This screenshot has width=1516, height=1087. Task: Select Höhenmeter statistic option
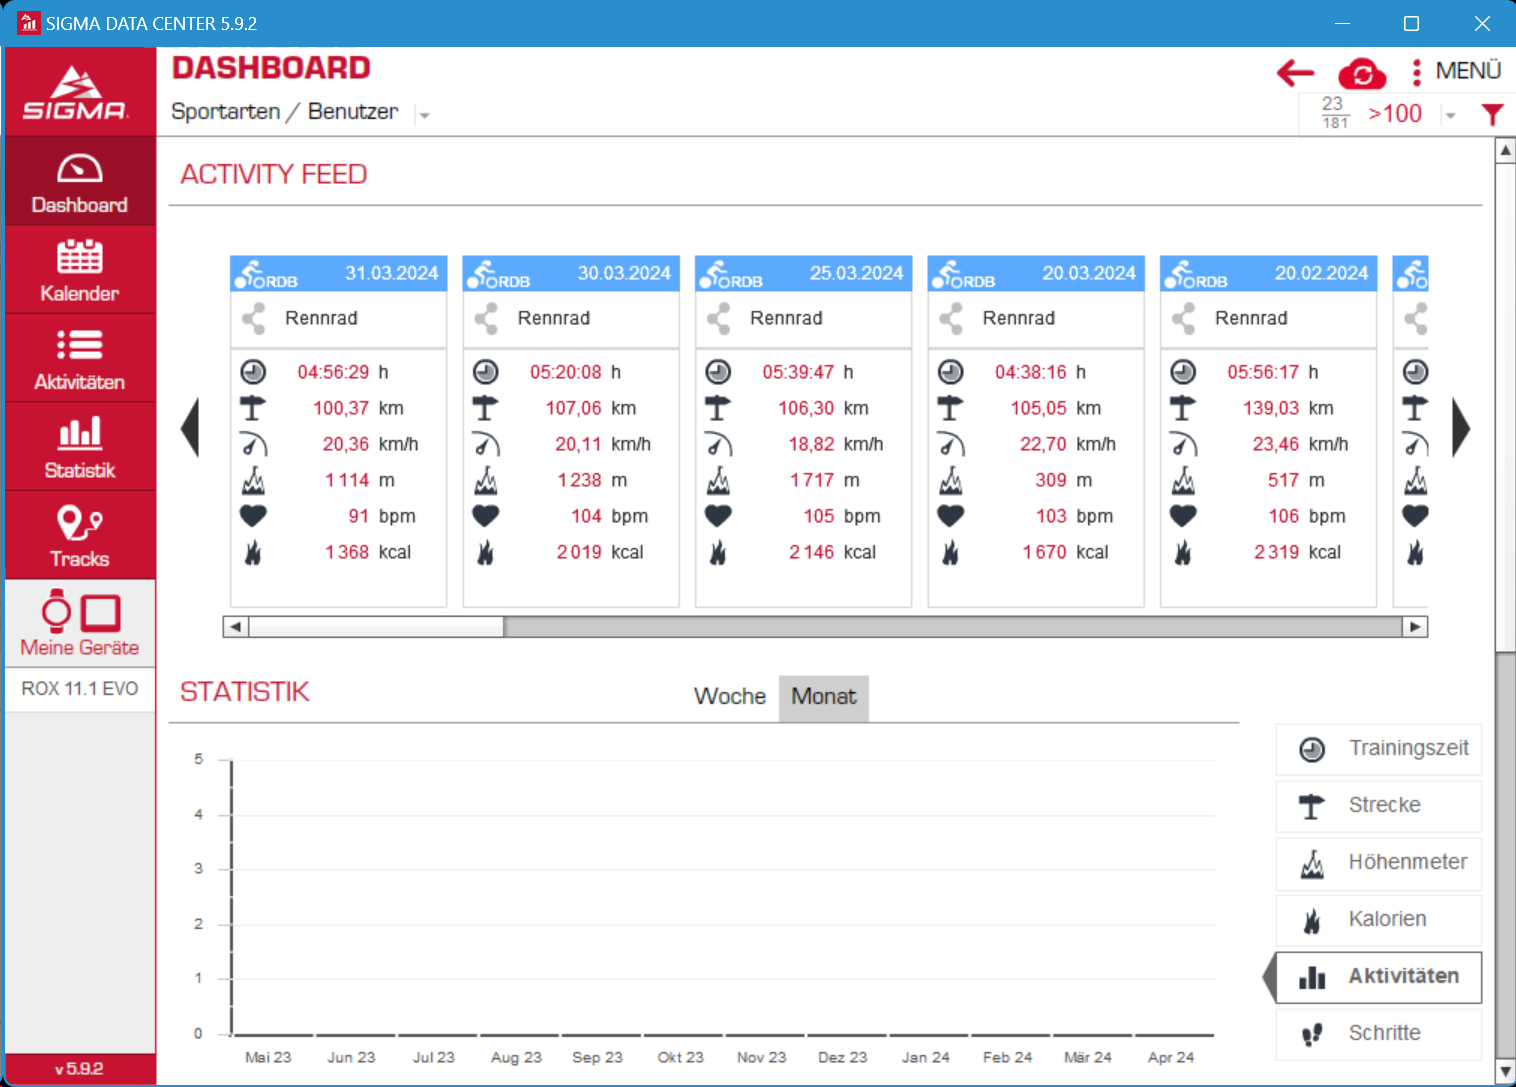[x=1379, y=862]
